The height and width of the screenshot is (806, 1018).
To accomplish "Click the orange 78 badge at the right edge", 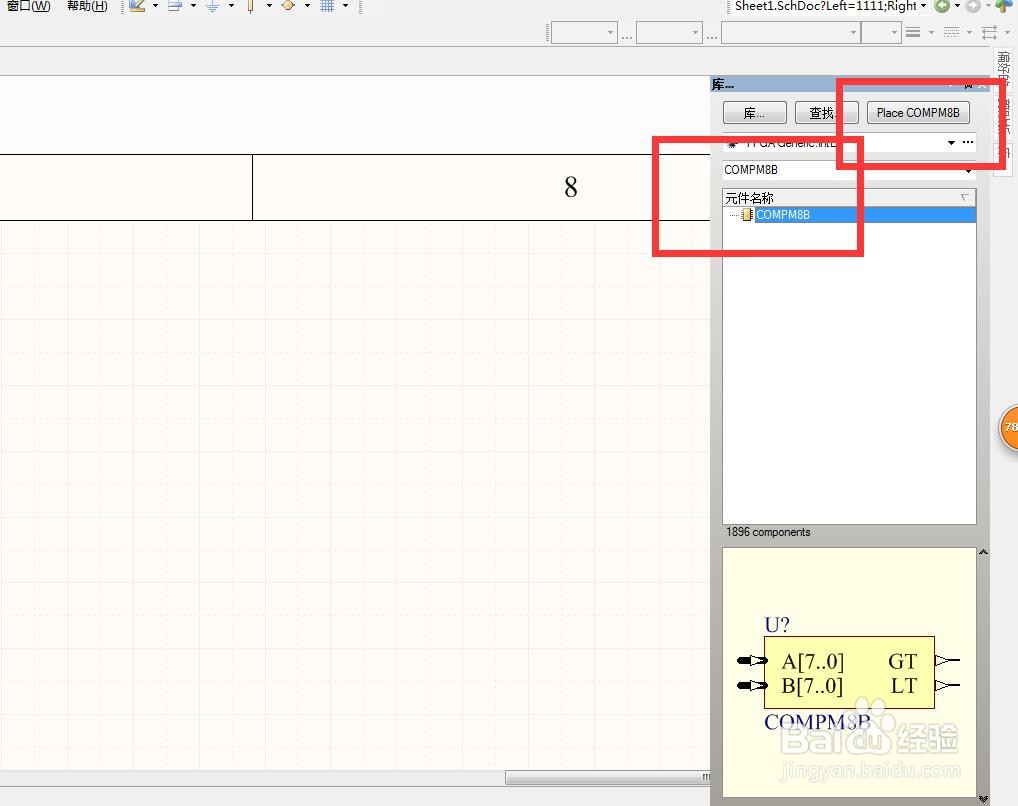I will pyautogui.click(x=1008, y=427).
